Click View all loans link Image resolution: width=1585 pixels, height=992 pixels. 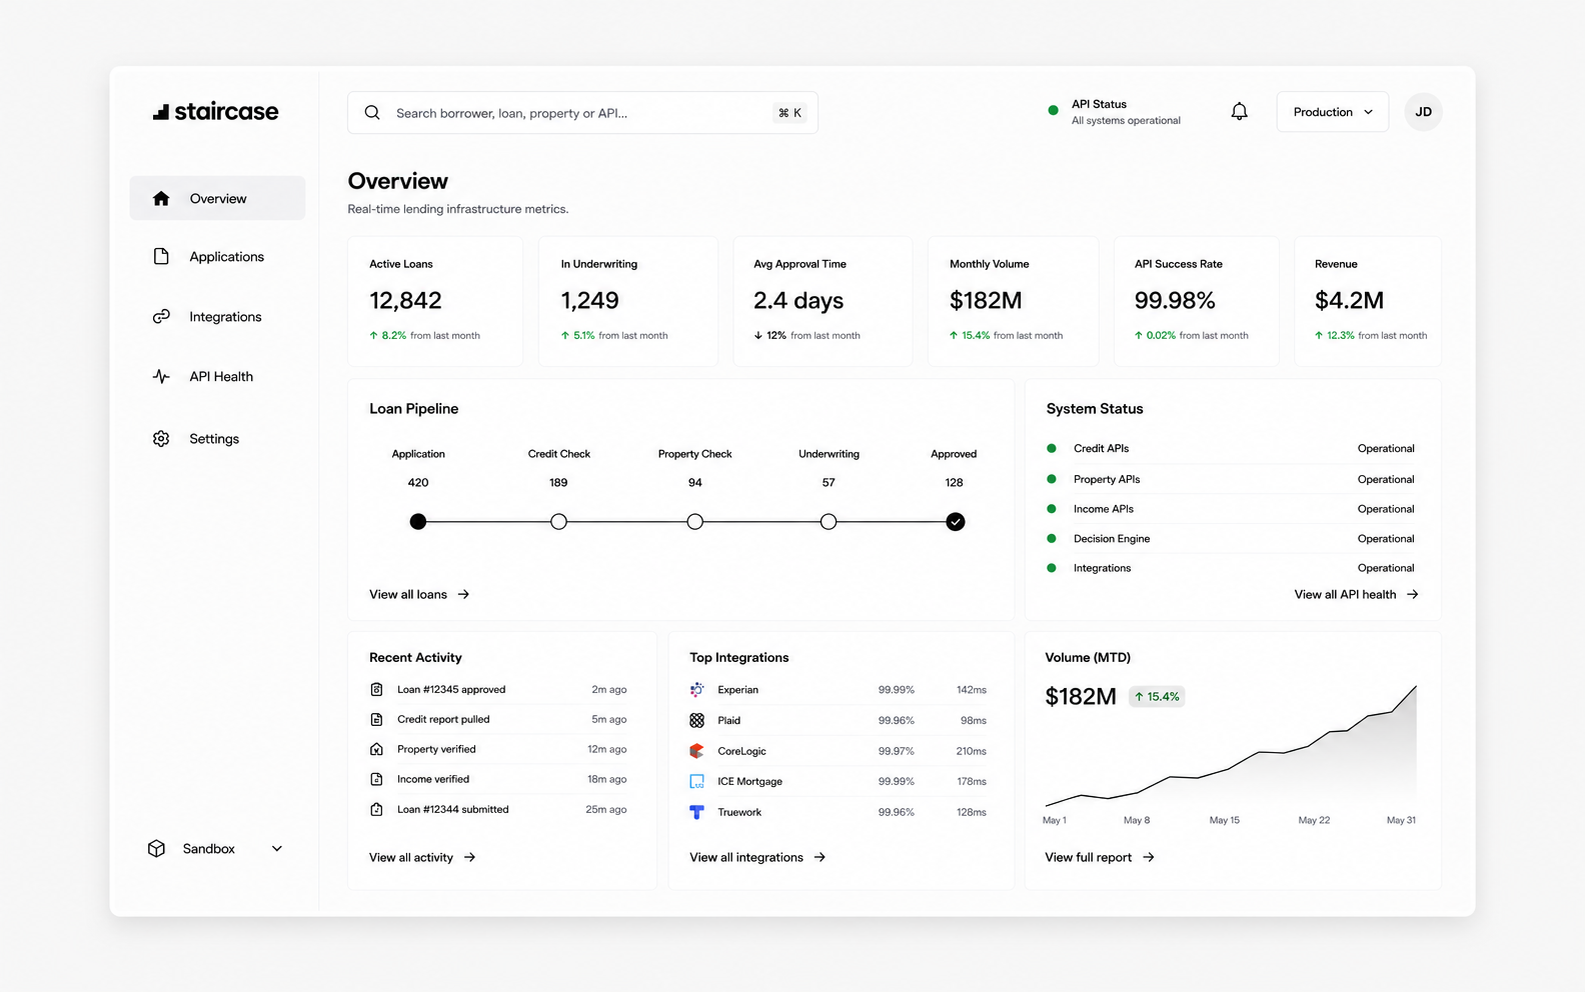coord(419,594)
